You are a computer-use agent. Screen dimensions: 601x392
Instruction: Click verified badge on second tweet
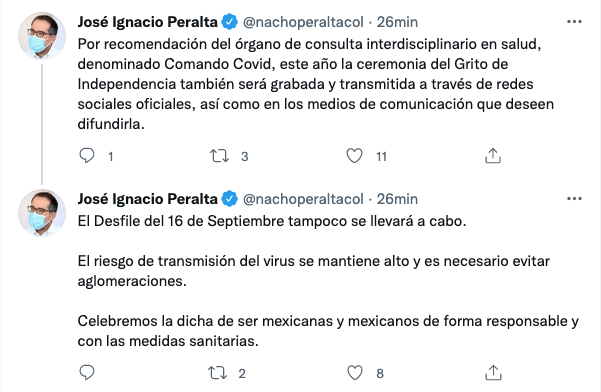click(230, 199)
